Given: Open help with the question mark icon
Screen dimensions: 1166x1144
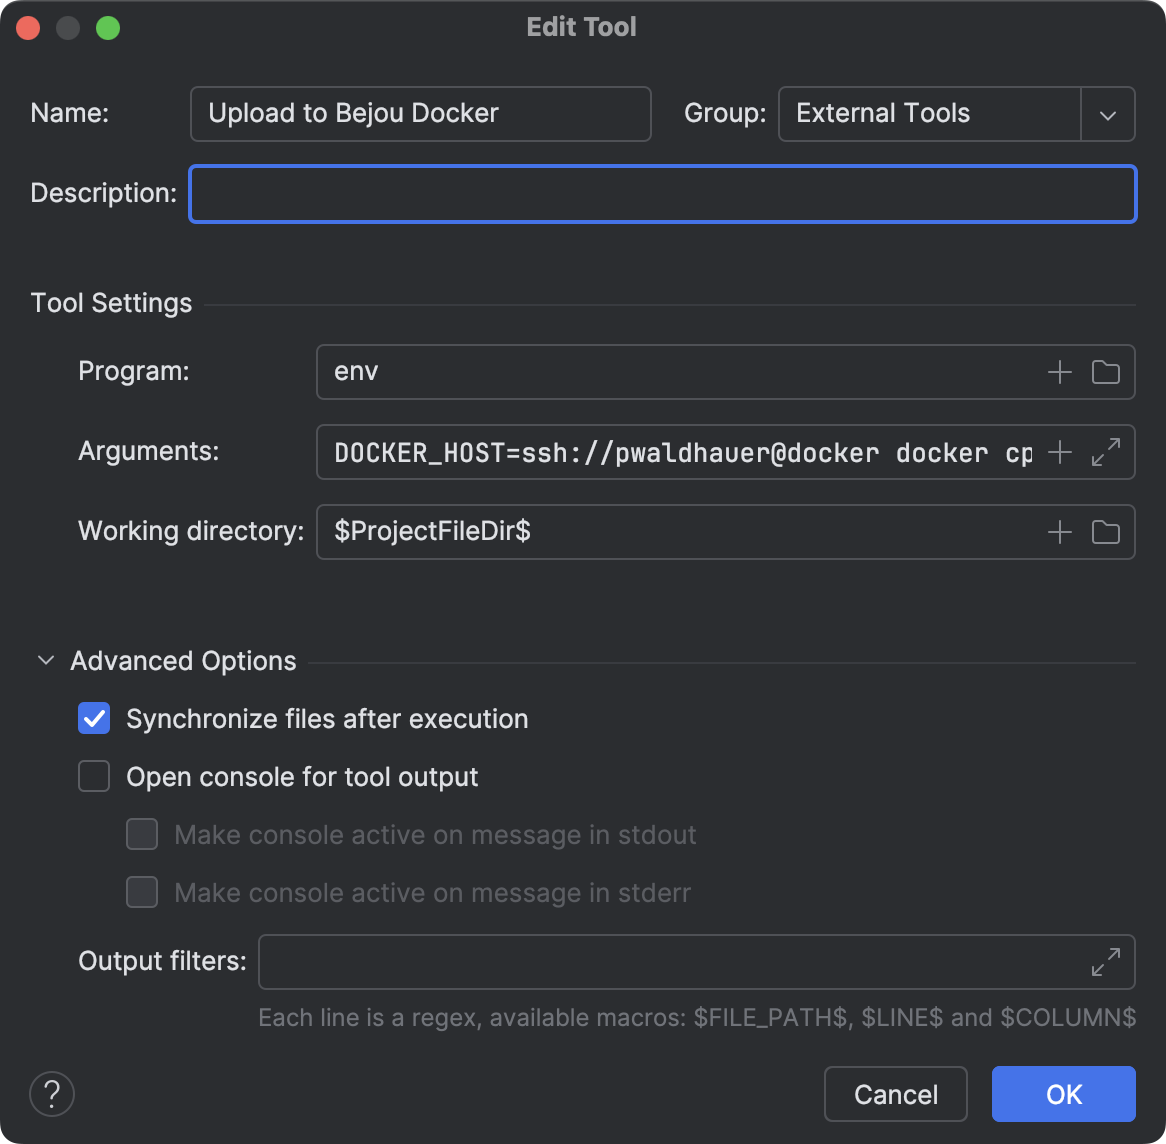Looking at the screenshot, I should pos(52,1094).
